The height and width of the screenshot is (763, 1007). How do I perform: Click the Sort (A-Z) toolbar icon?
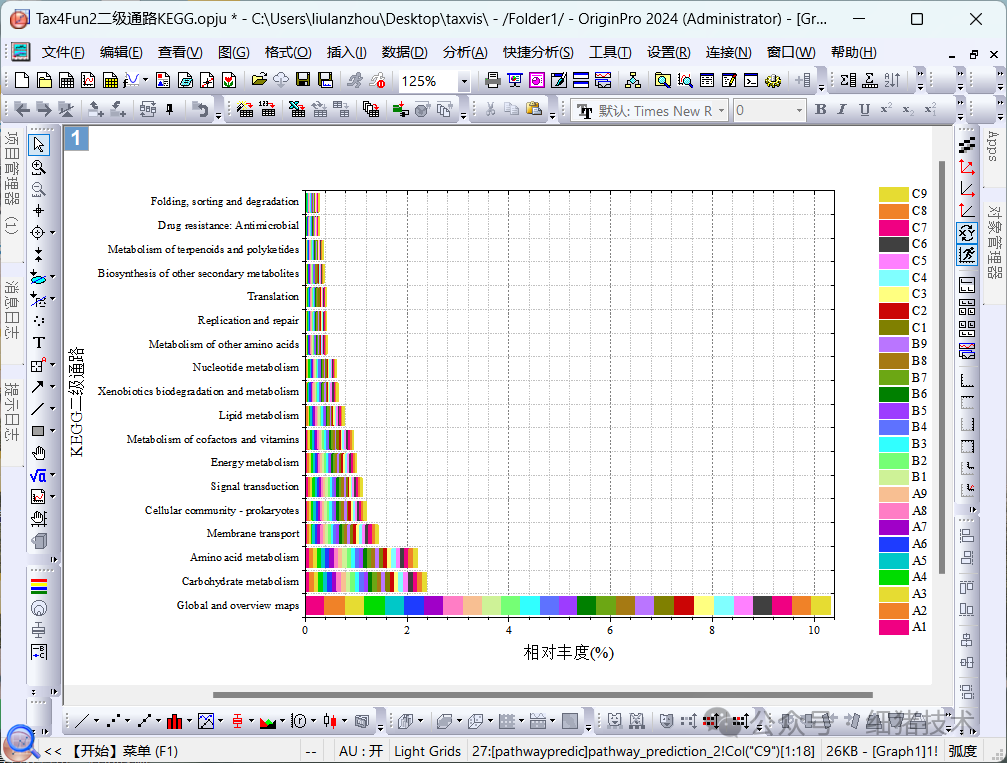(893, 81)
